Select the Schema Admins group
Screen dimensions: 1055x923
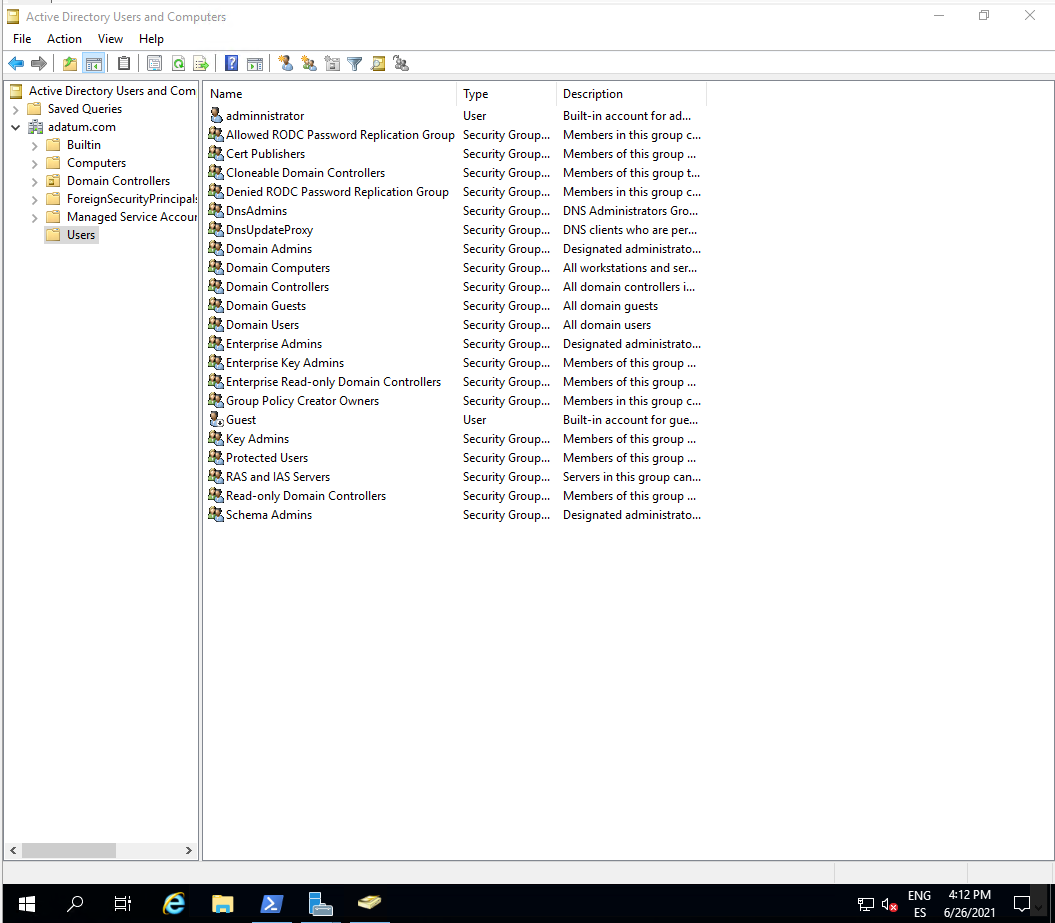pos(260,515)
